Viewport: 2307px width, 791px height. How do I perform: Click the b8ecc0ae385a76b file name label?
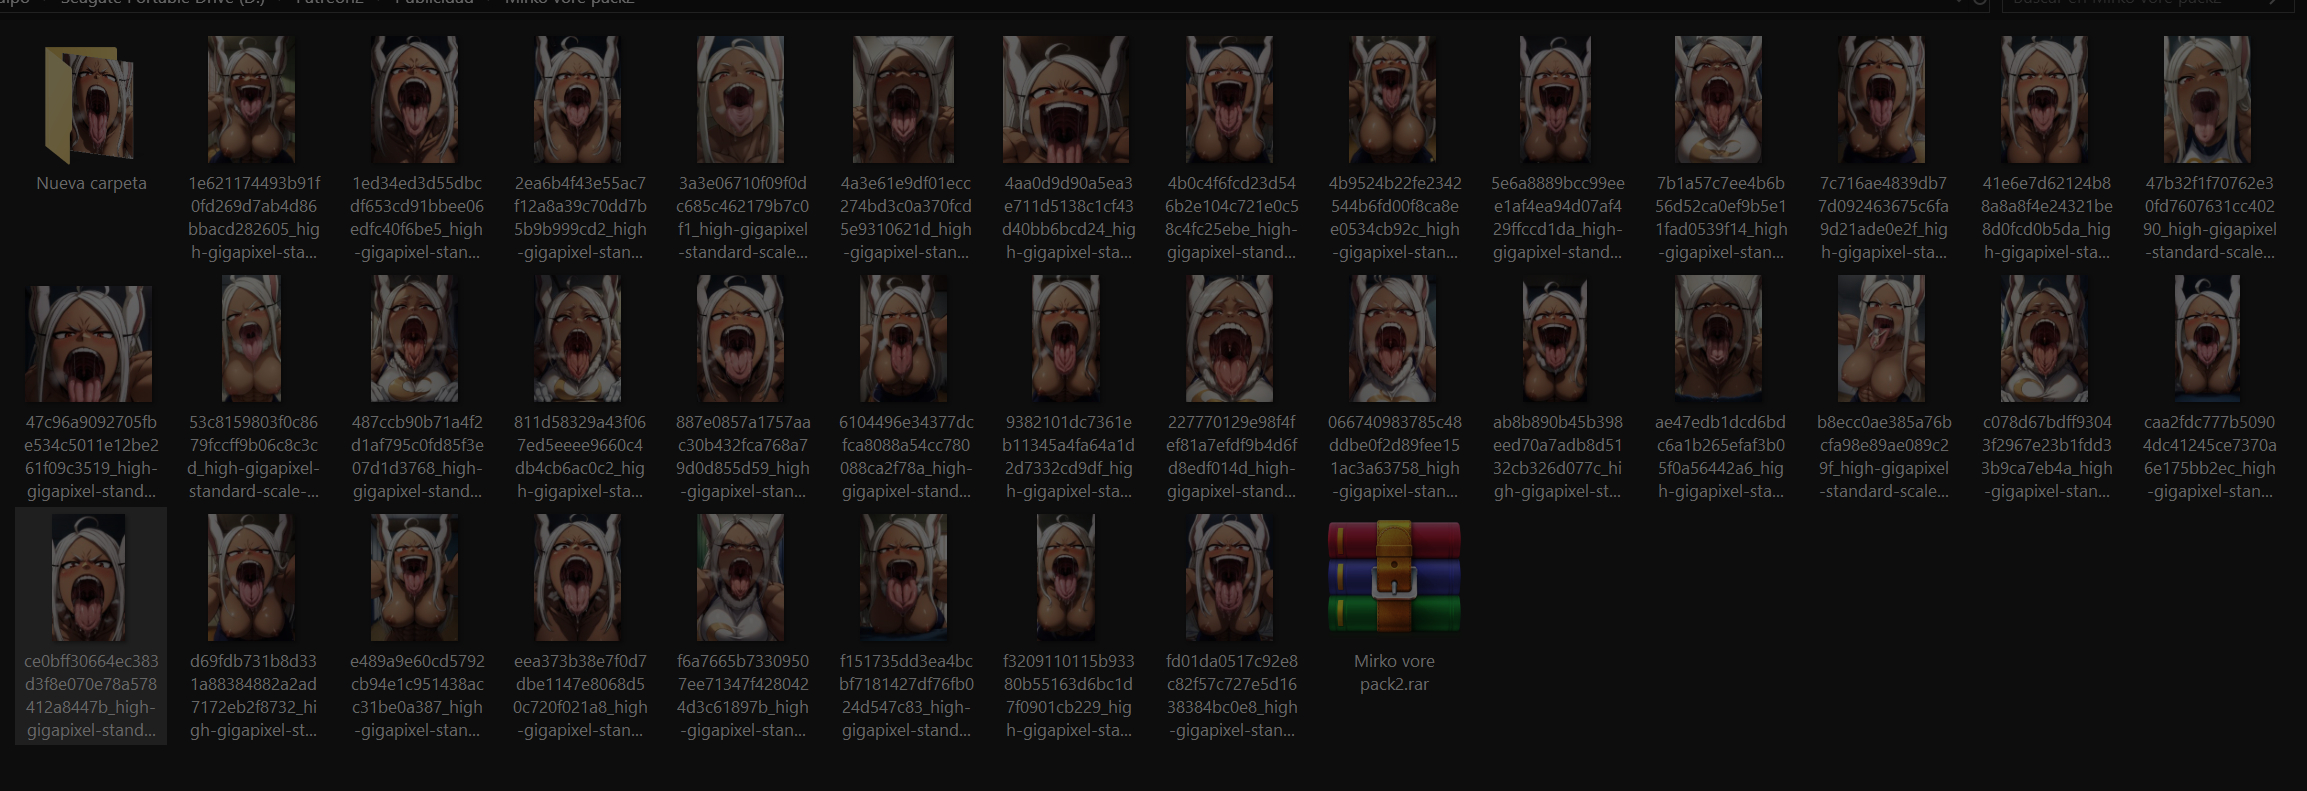pyautogui.click(x=1883, y=457)
